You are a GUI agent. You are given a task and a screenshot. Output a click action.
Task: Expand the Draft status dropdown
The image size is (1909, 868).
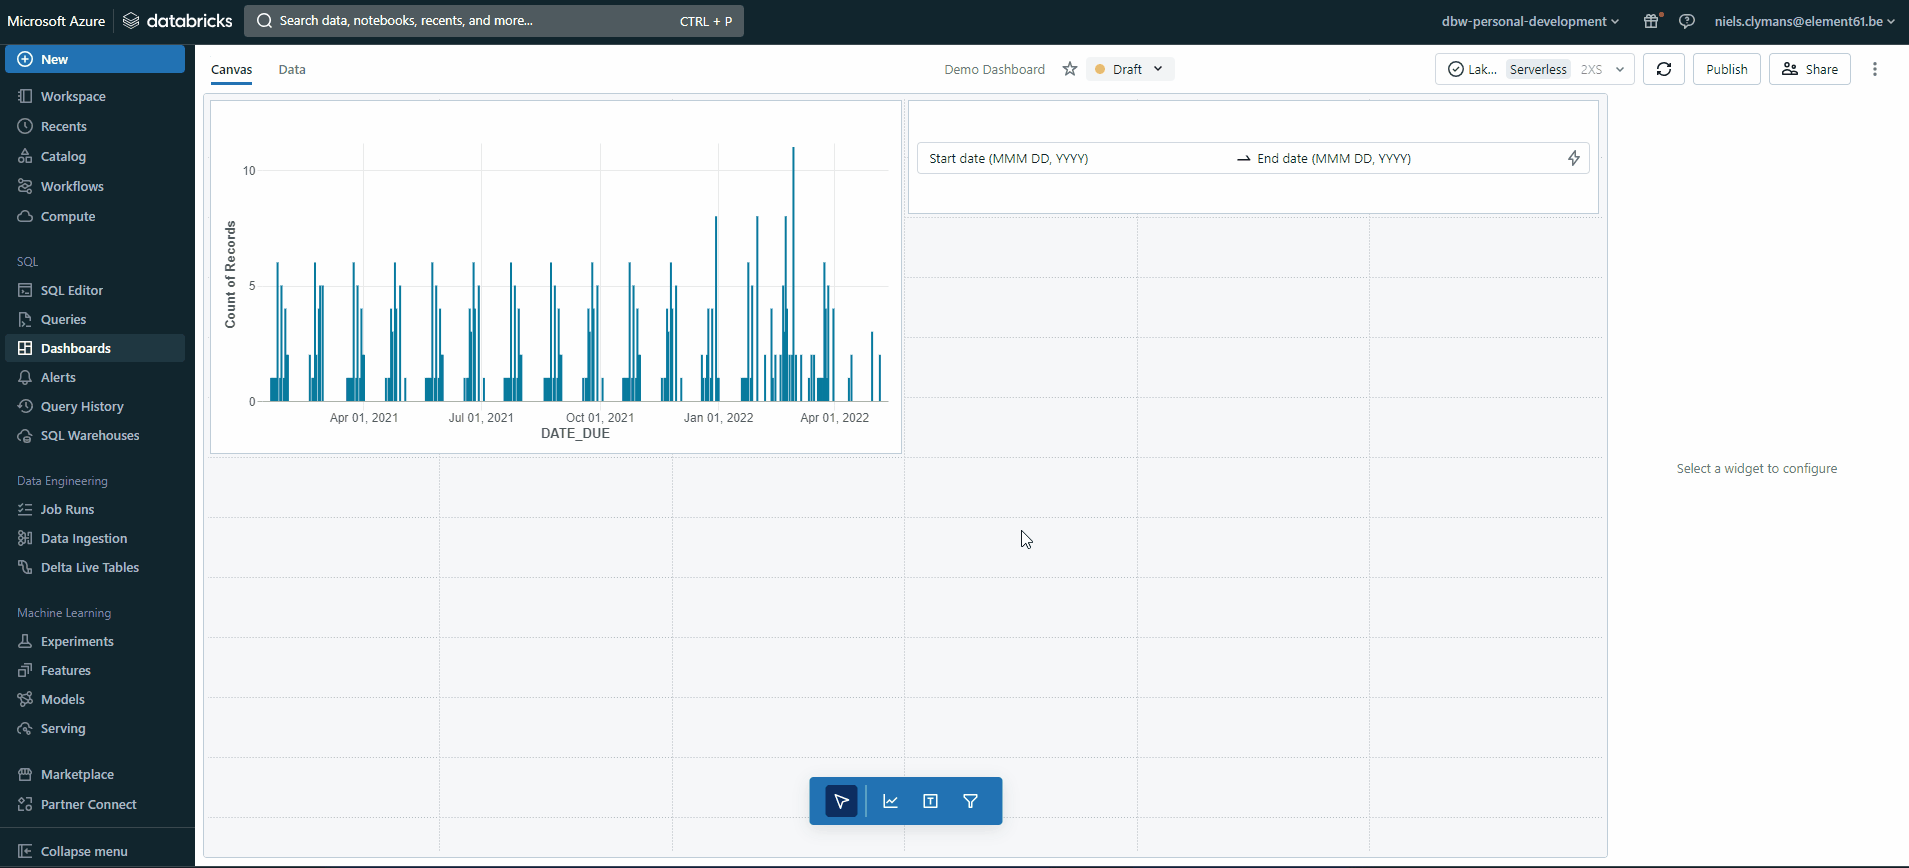[1129, 69]
